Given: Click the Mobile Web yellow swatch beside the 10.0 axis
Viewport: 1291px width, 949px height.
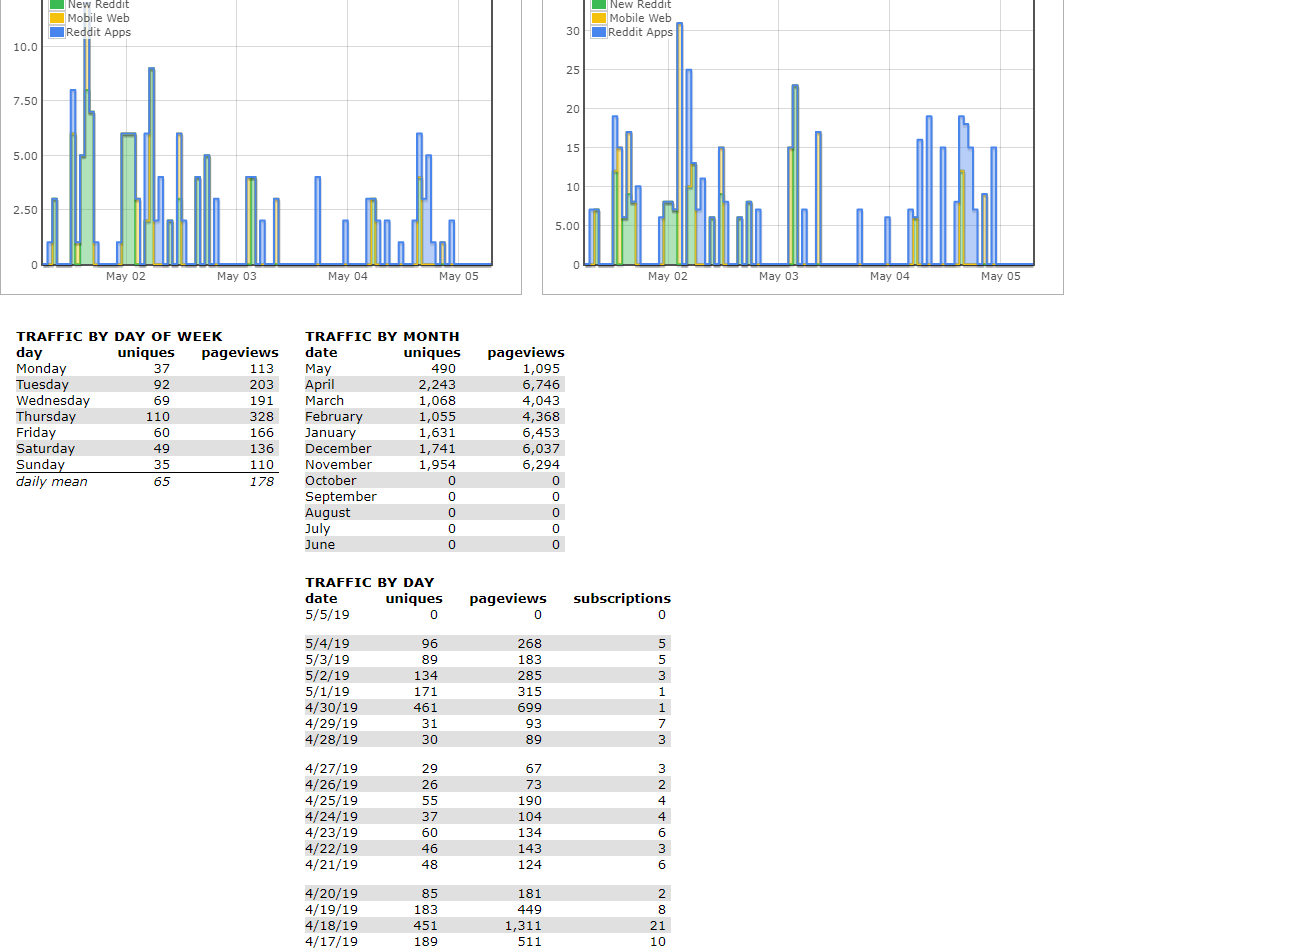Looking at the screenshot, I should (x=57, y=18).
